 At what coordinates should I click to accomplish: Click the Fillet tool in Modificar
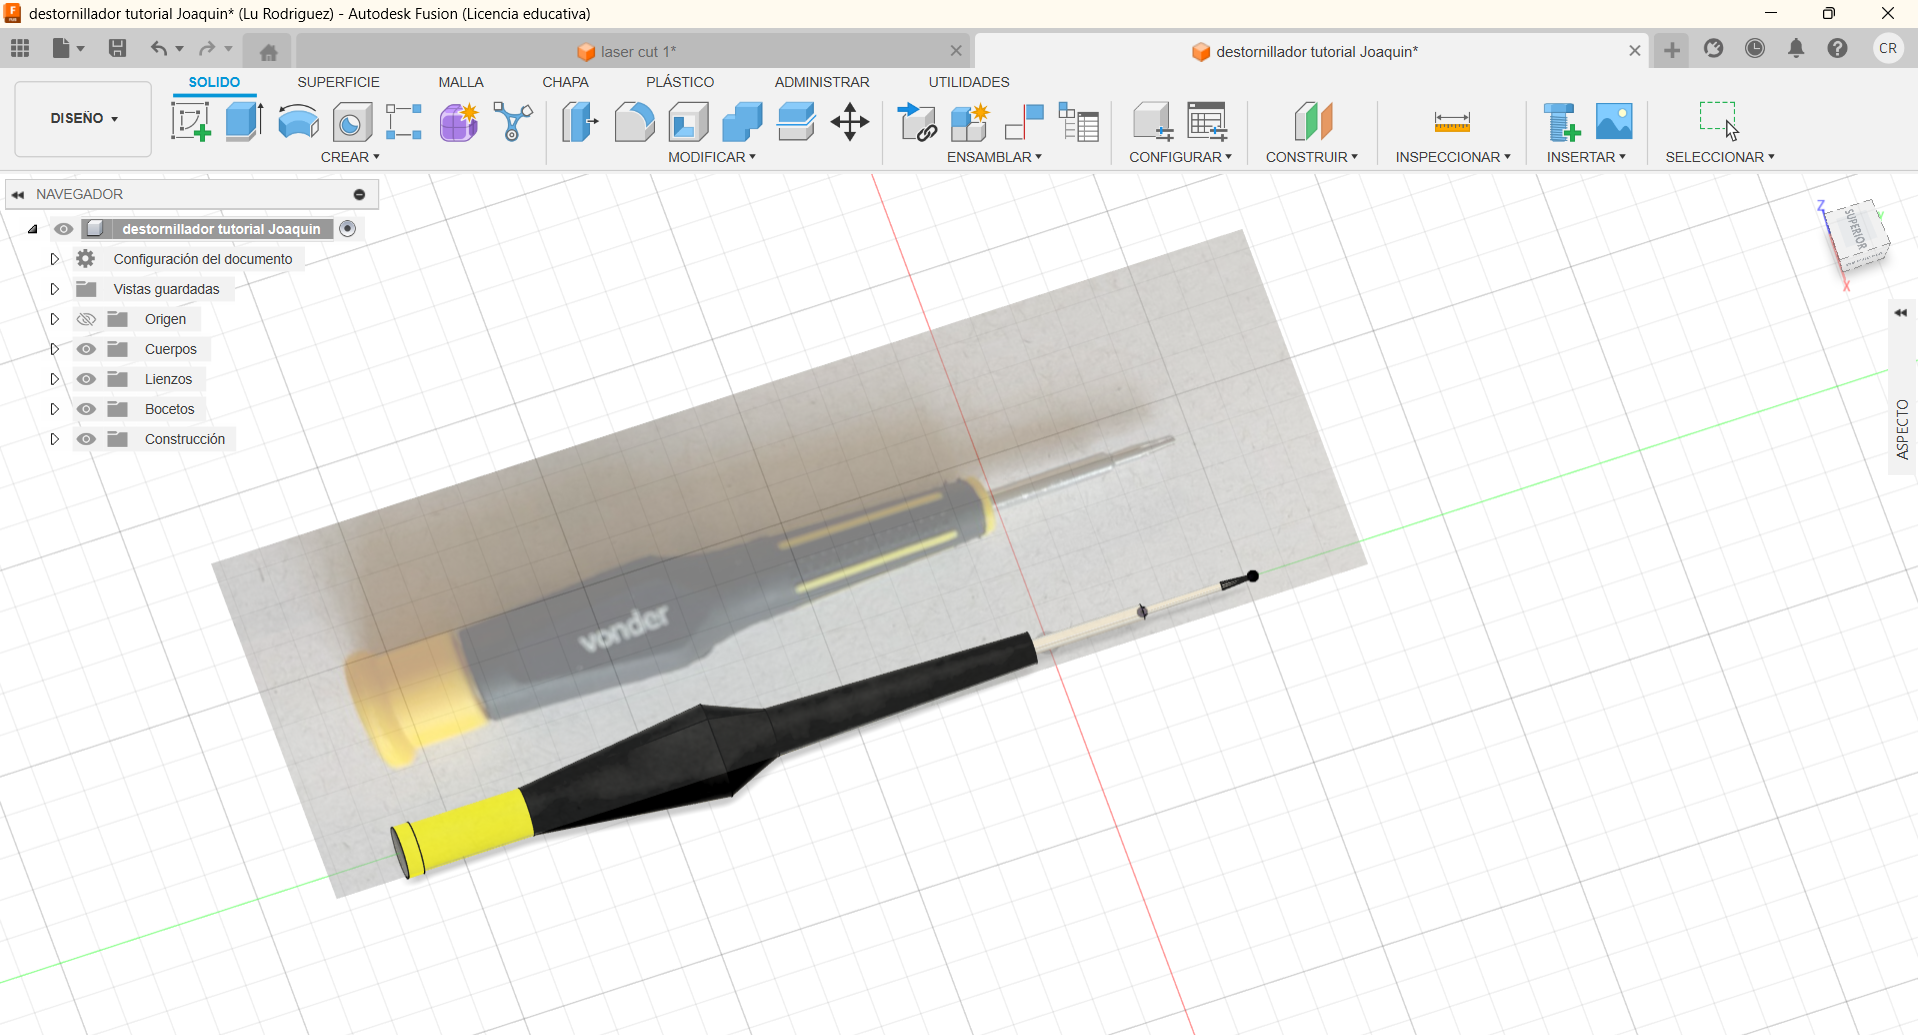(634, 122)
